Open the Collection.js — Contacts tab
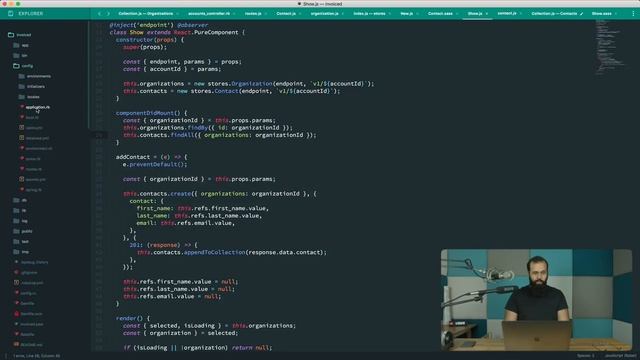This screenshot has width=640, height=360. [x=554, y=13]
